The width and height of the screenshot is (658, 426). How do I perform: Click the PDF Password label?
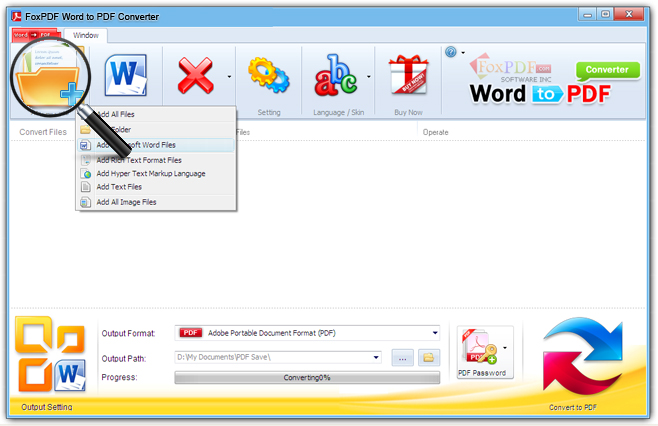[482, 373]
